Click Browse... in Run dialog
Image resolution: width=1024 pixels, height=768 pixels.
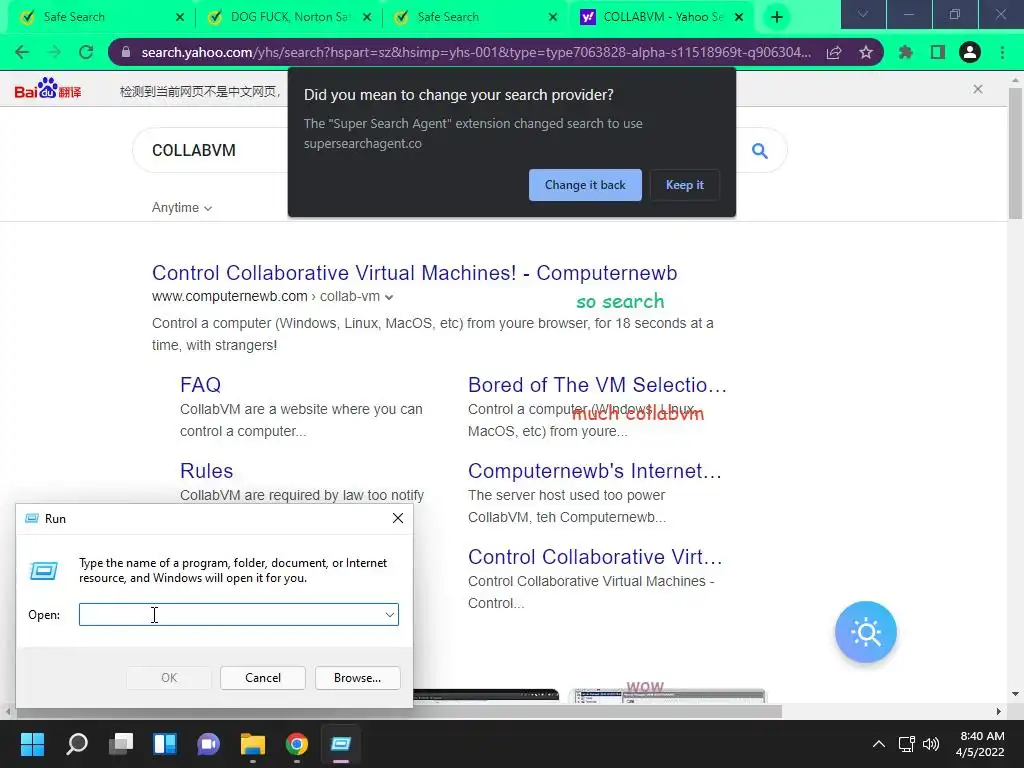pyautogui.click(x=357, y=678)
